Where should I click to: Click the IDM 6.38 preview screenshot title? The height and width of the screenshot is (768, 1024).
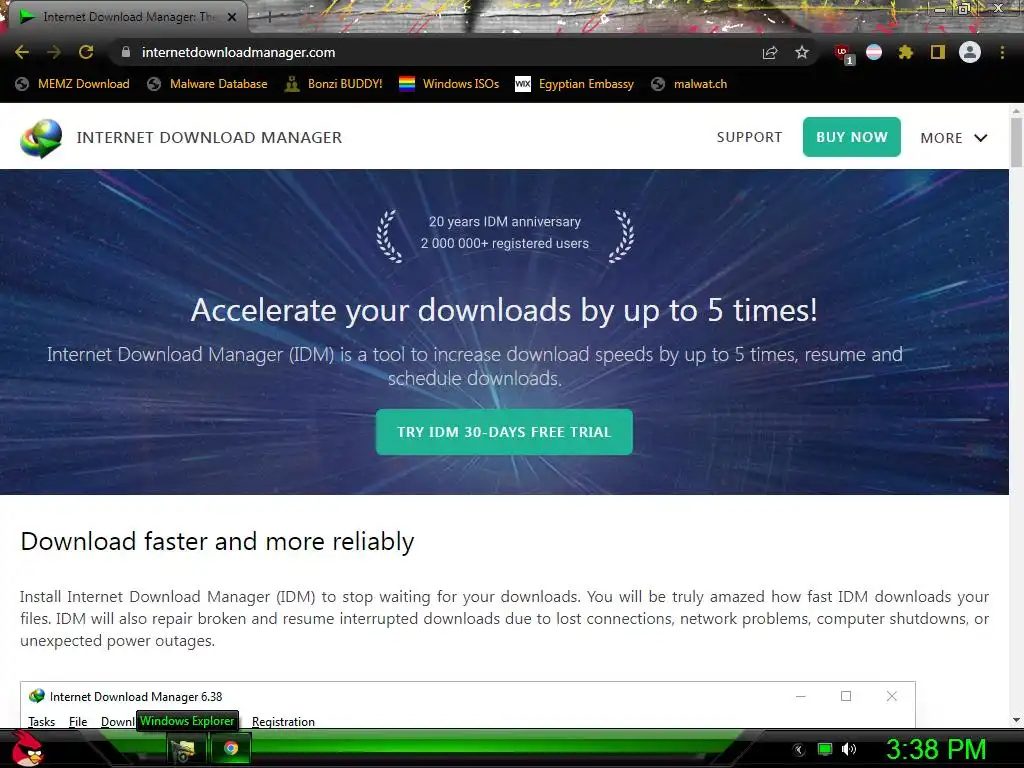point(136,697)
